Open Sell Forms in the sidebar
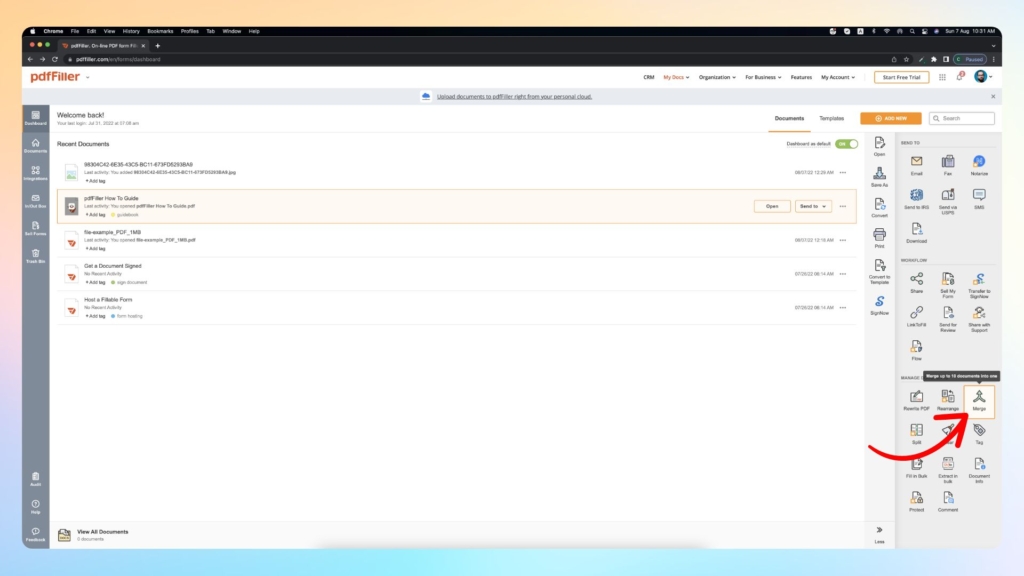Screen dimensions: 1024x576 point(35,228)
